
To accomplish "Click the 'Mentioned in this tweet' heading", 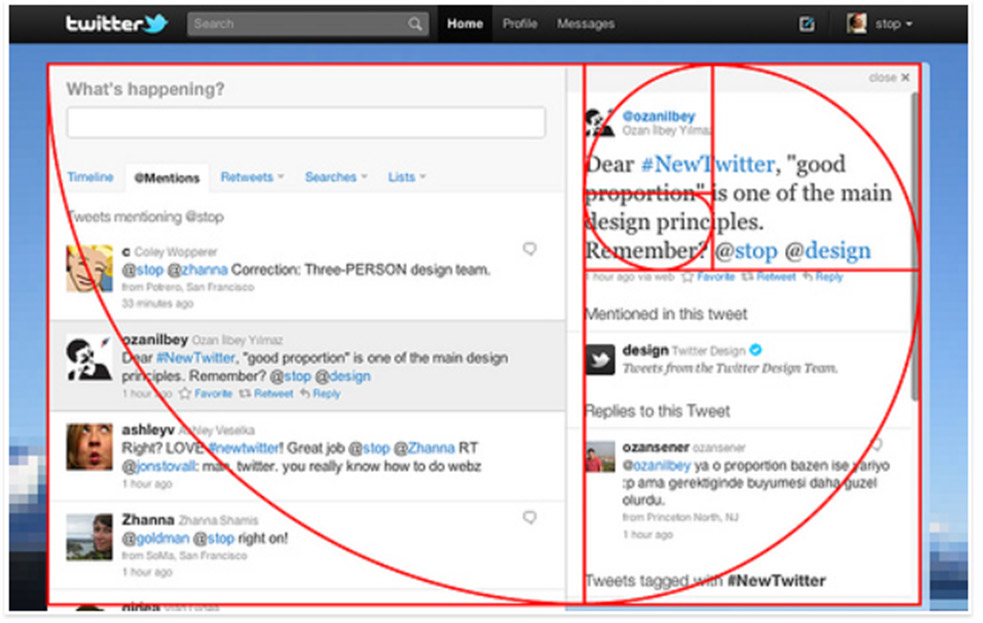I will (x=666, y=314).
